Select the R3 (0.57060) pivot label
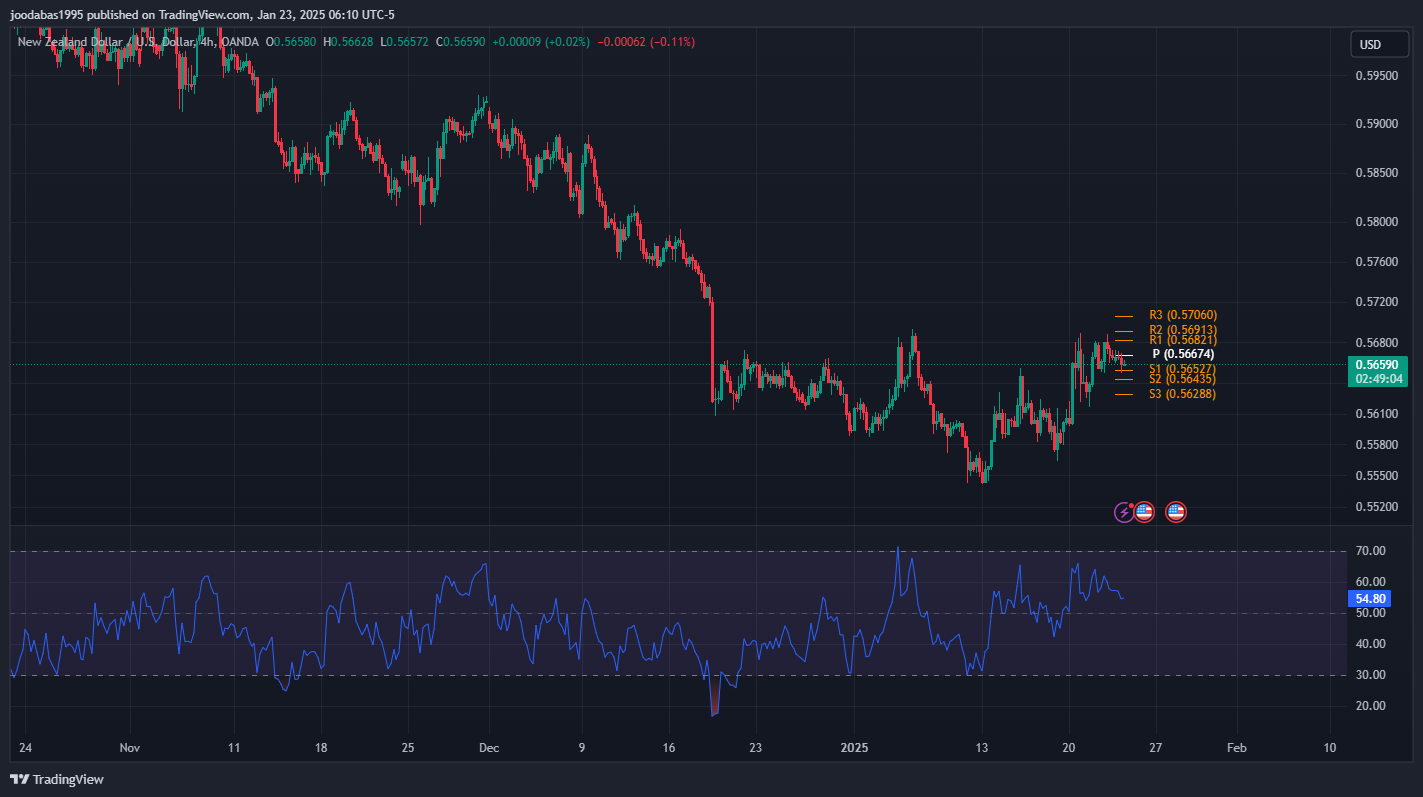 click(1183, 315)
